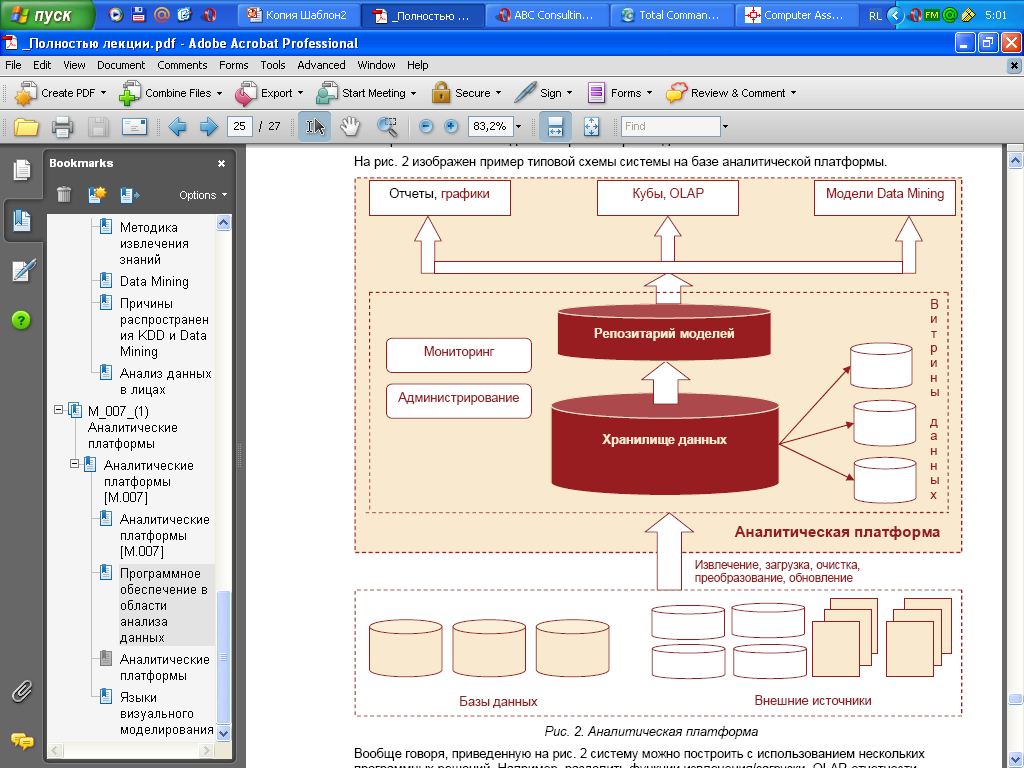Switch to ABC Consulting taskbar window
This screenshot has height=768, width=1024.
pyautogui.click(x=546, y=15)
